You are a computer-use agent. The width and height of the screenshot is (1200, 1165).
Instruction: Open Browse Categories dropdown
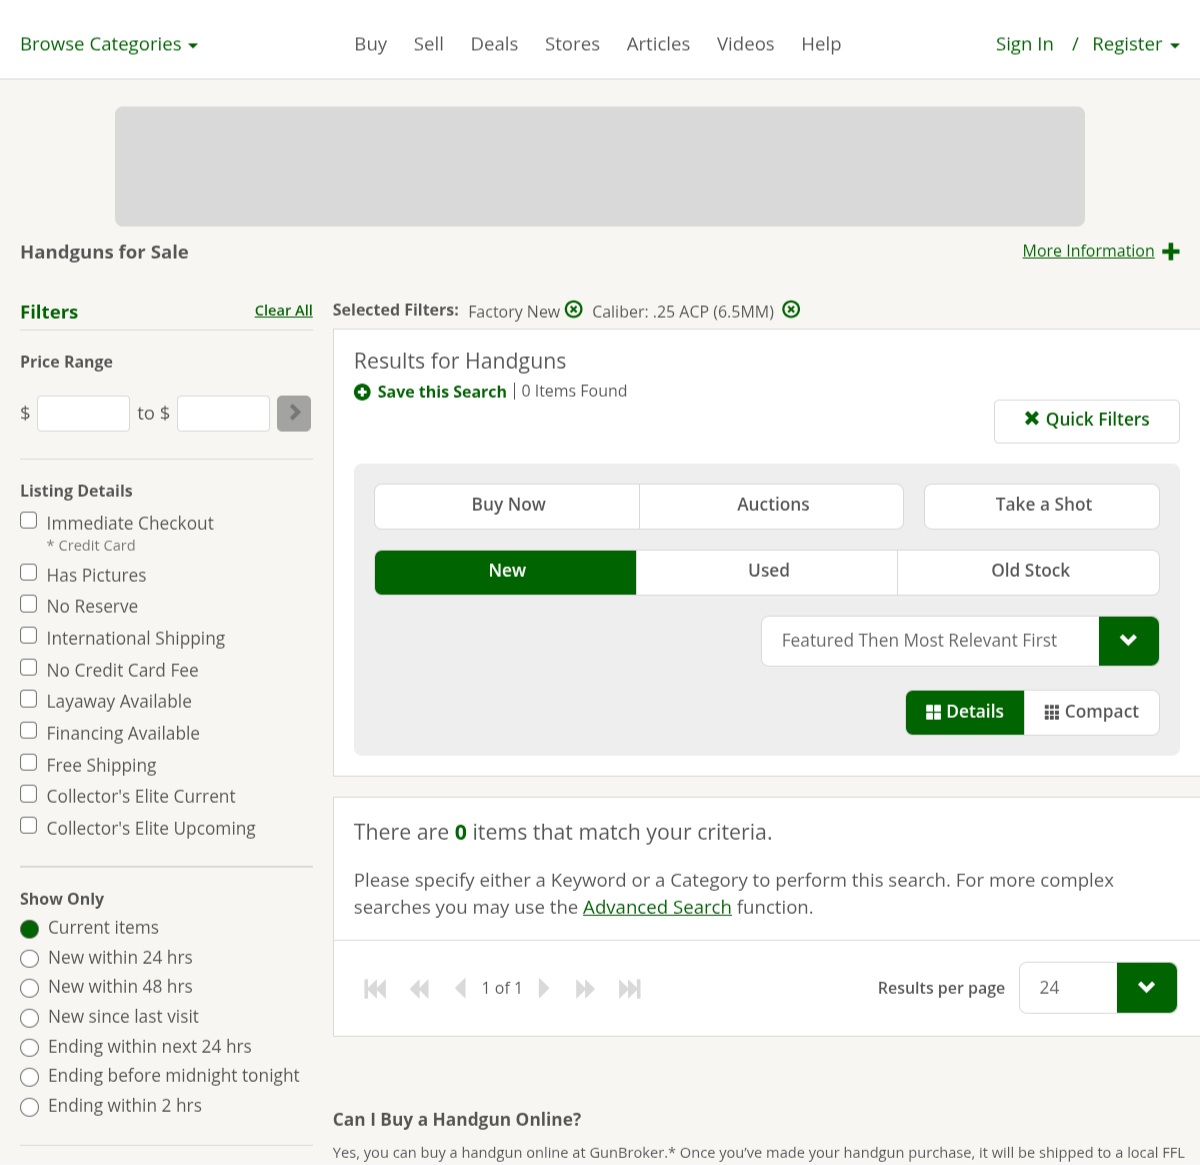109,44
